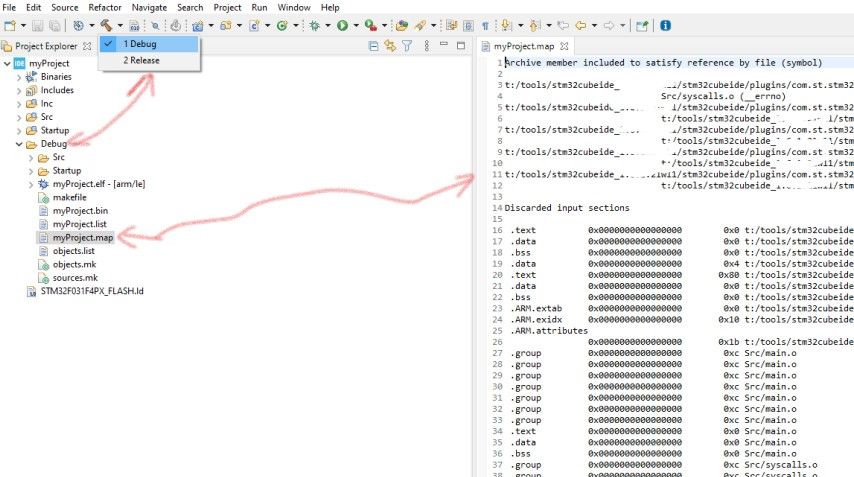This screenshot has height=477, width=854.
Task: Toggle Link with Editor in Project Explorer
Action: point(390,46)
